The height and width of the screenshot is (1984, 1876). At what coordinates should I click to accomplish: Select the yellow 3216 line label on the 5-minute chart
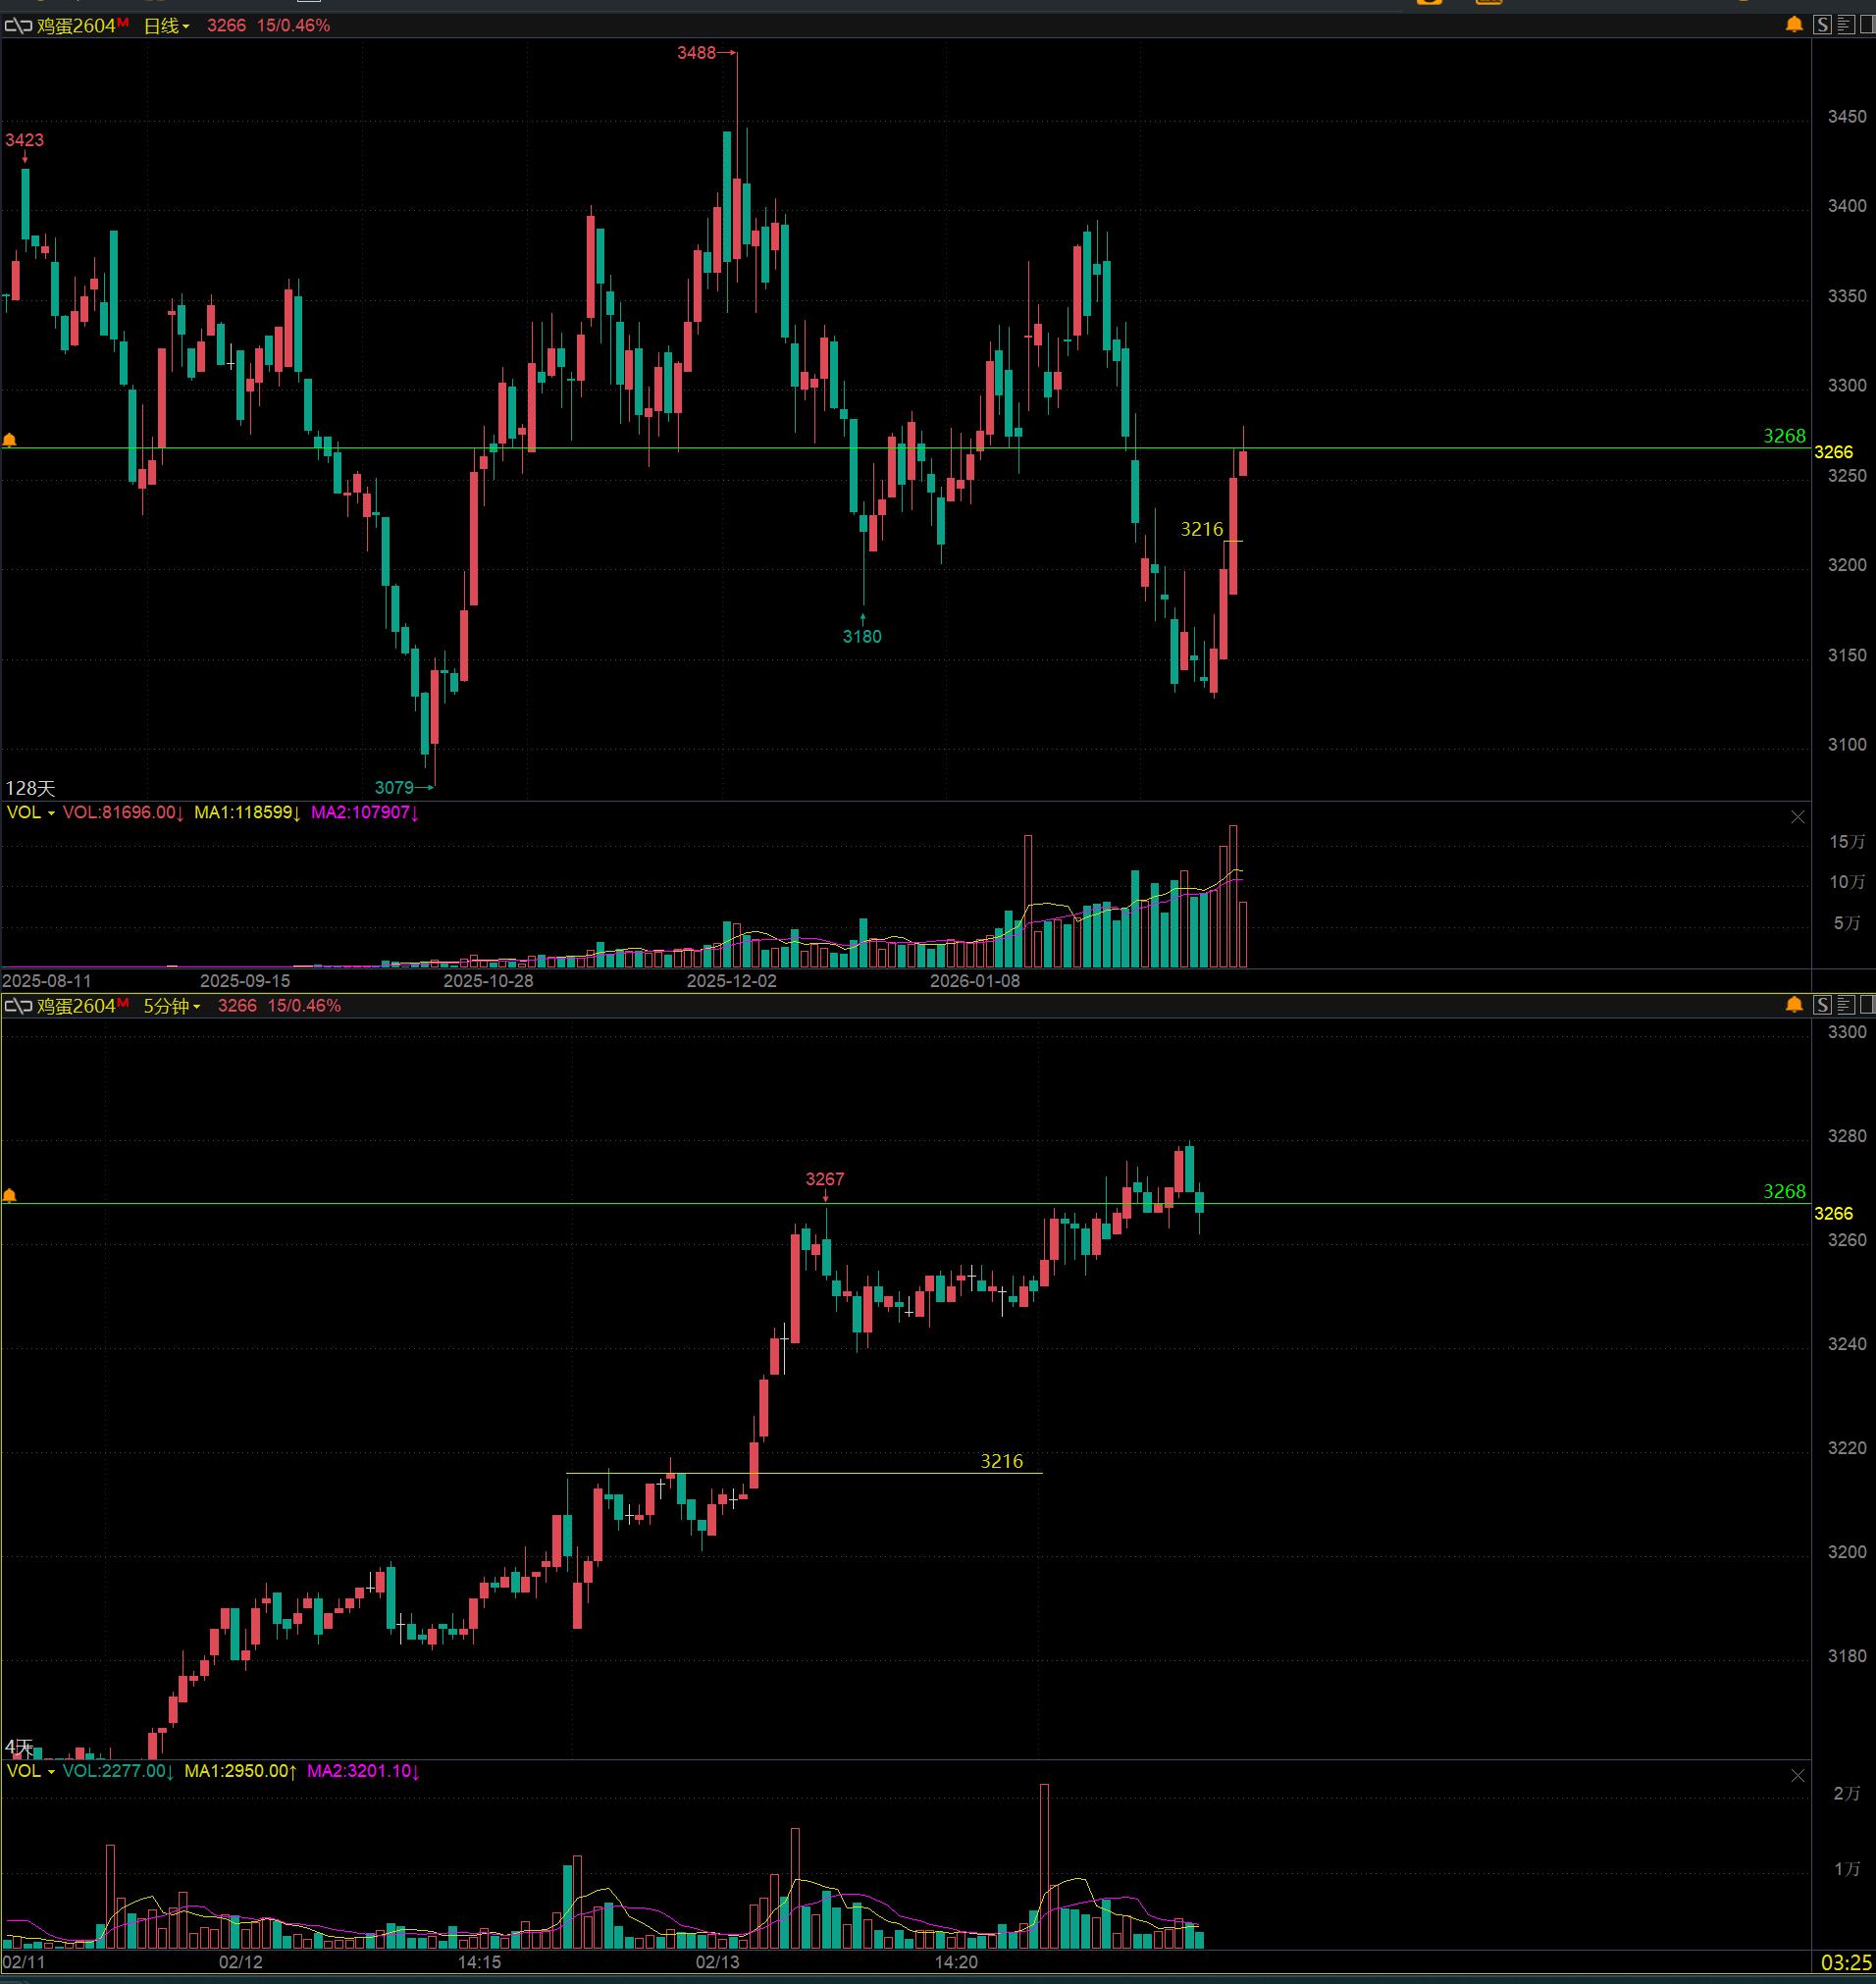point(1001,1461)
